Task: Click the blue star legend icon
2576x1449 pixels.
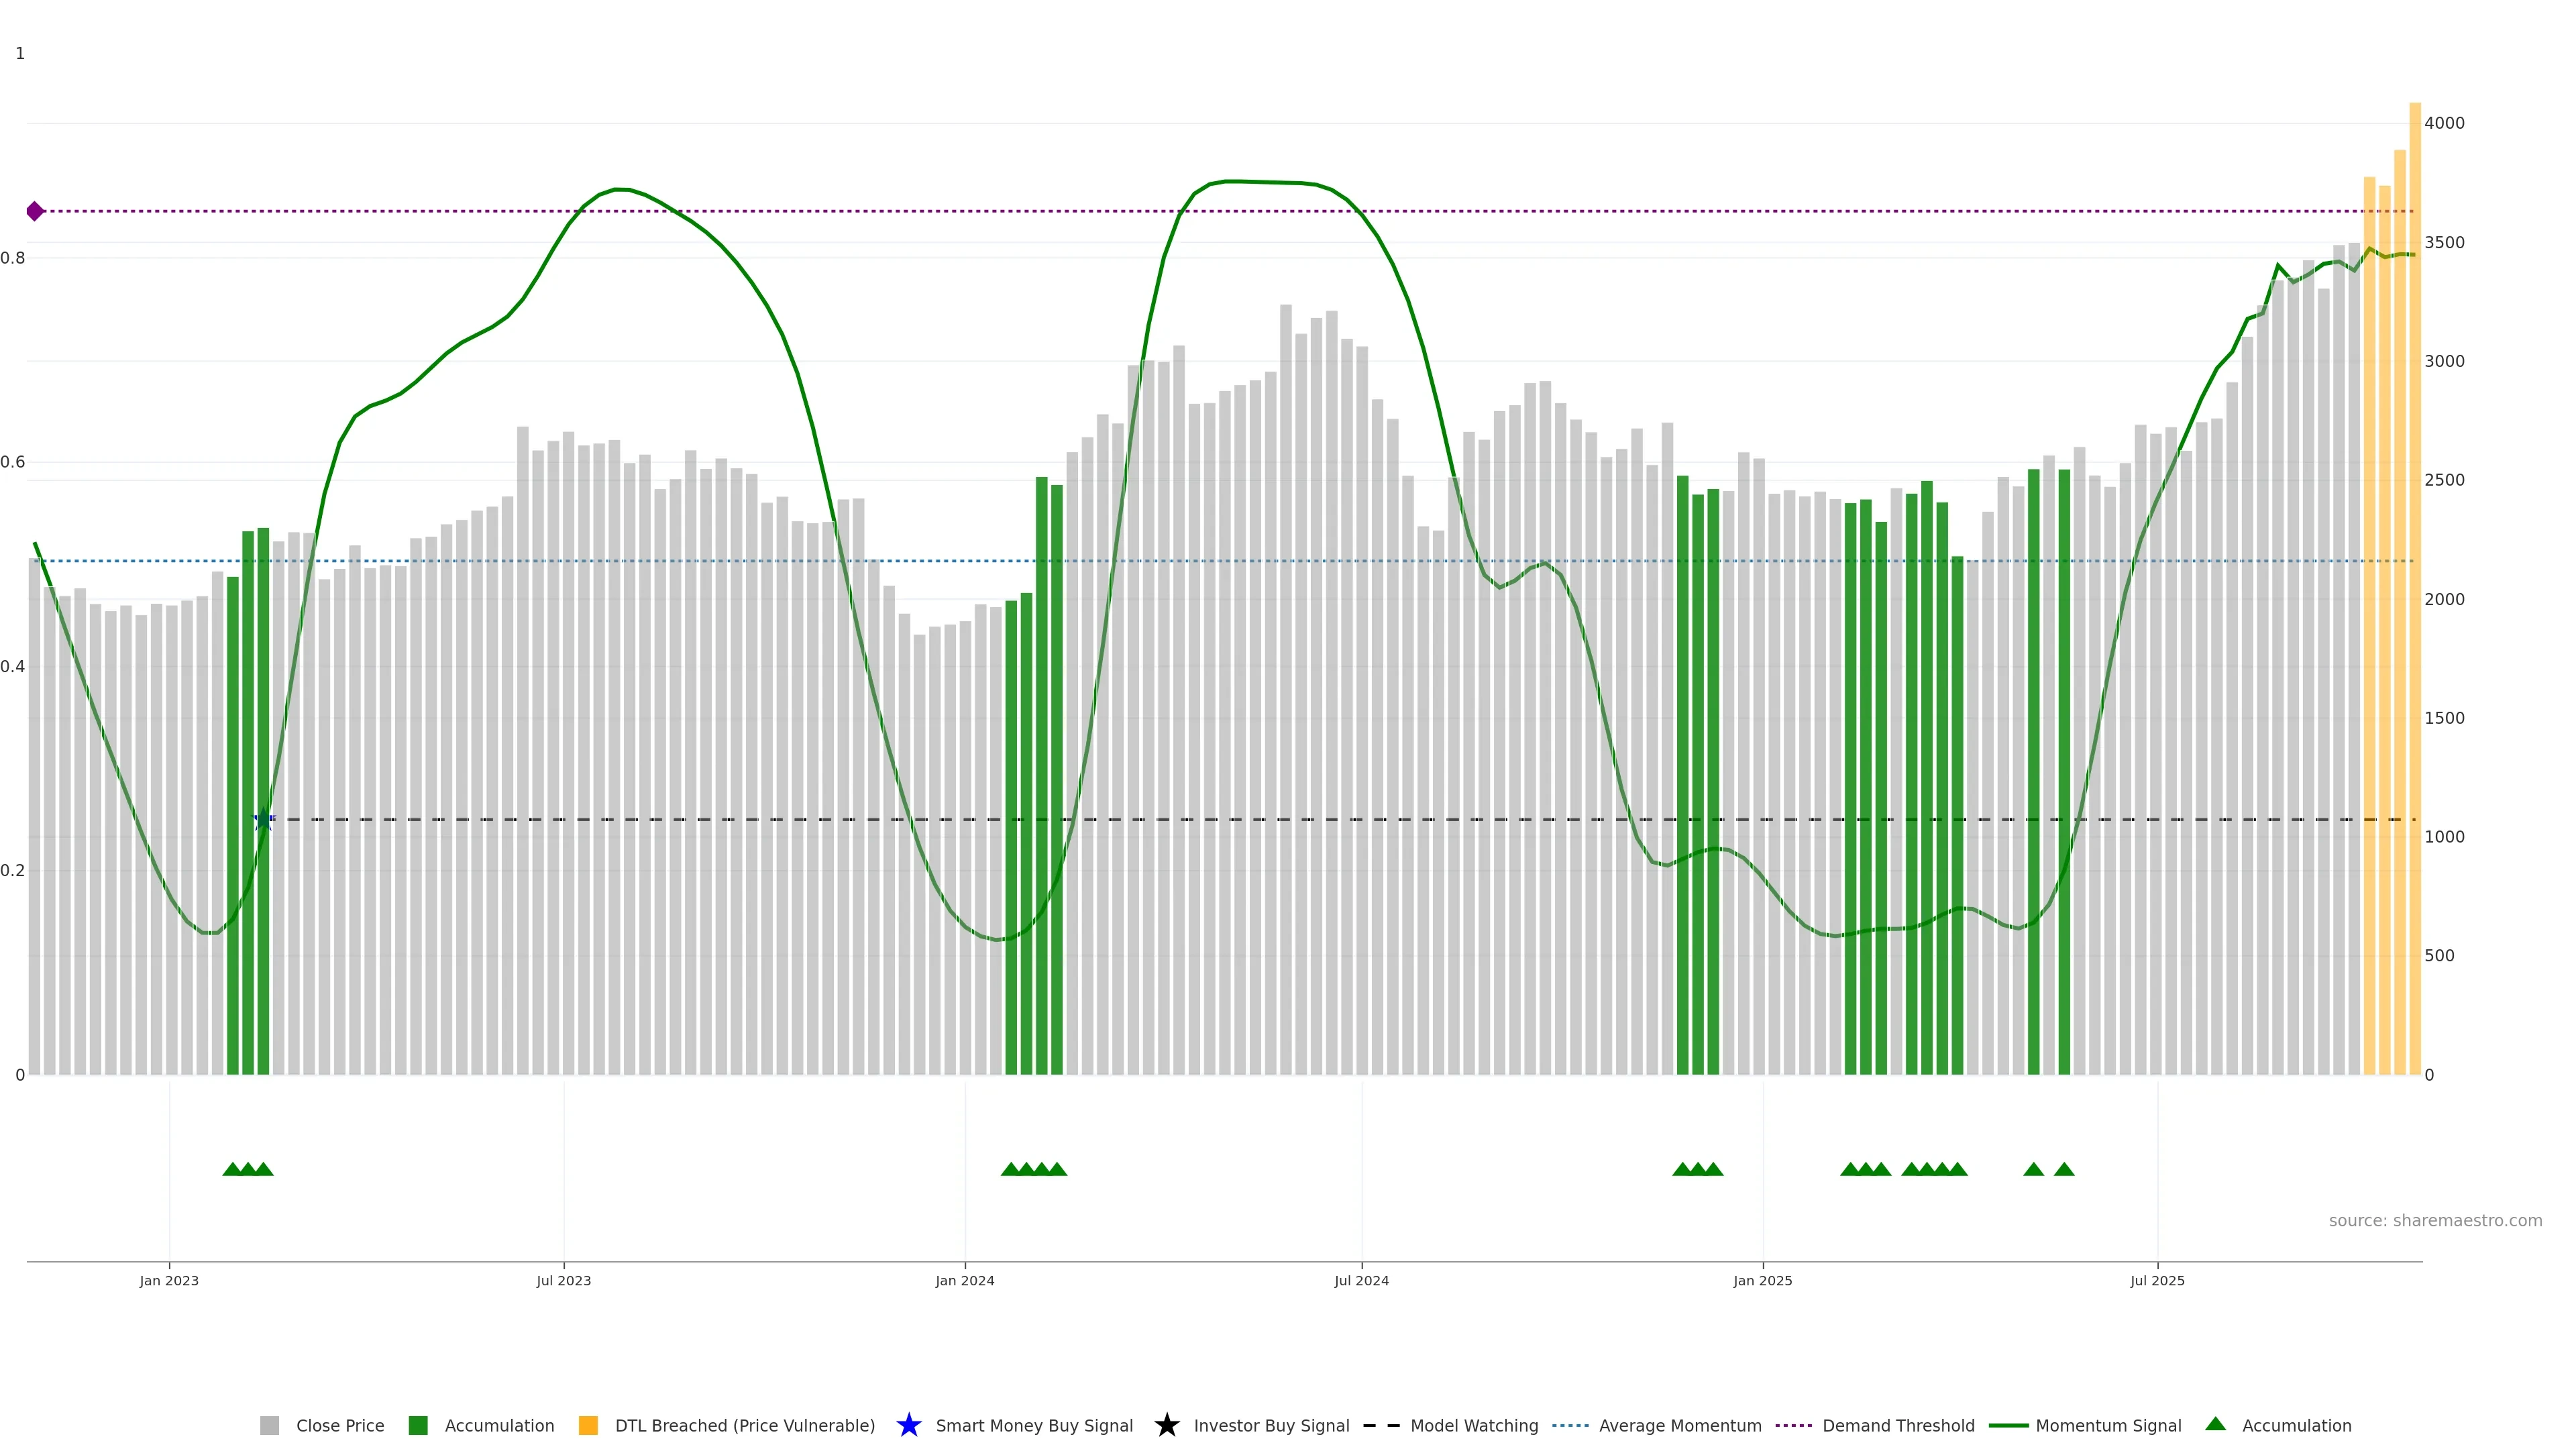Action: 908,1425
